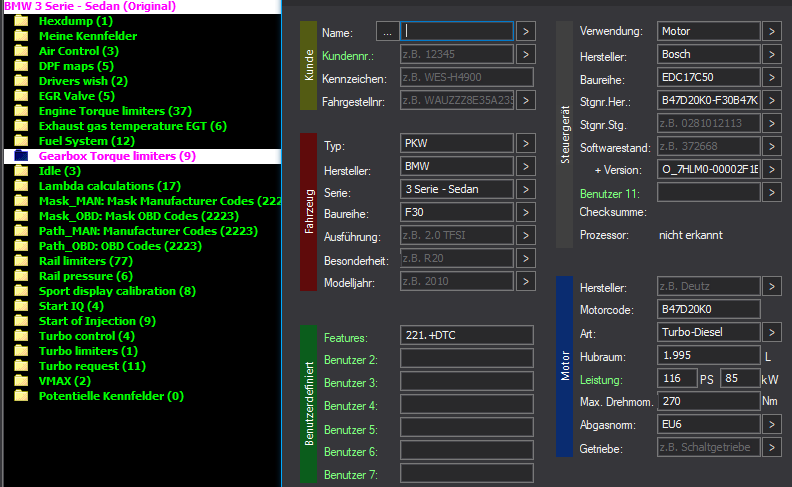Open Mask_OBD: Mask OBD Codes folder icon

[x=21, y=216]
